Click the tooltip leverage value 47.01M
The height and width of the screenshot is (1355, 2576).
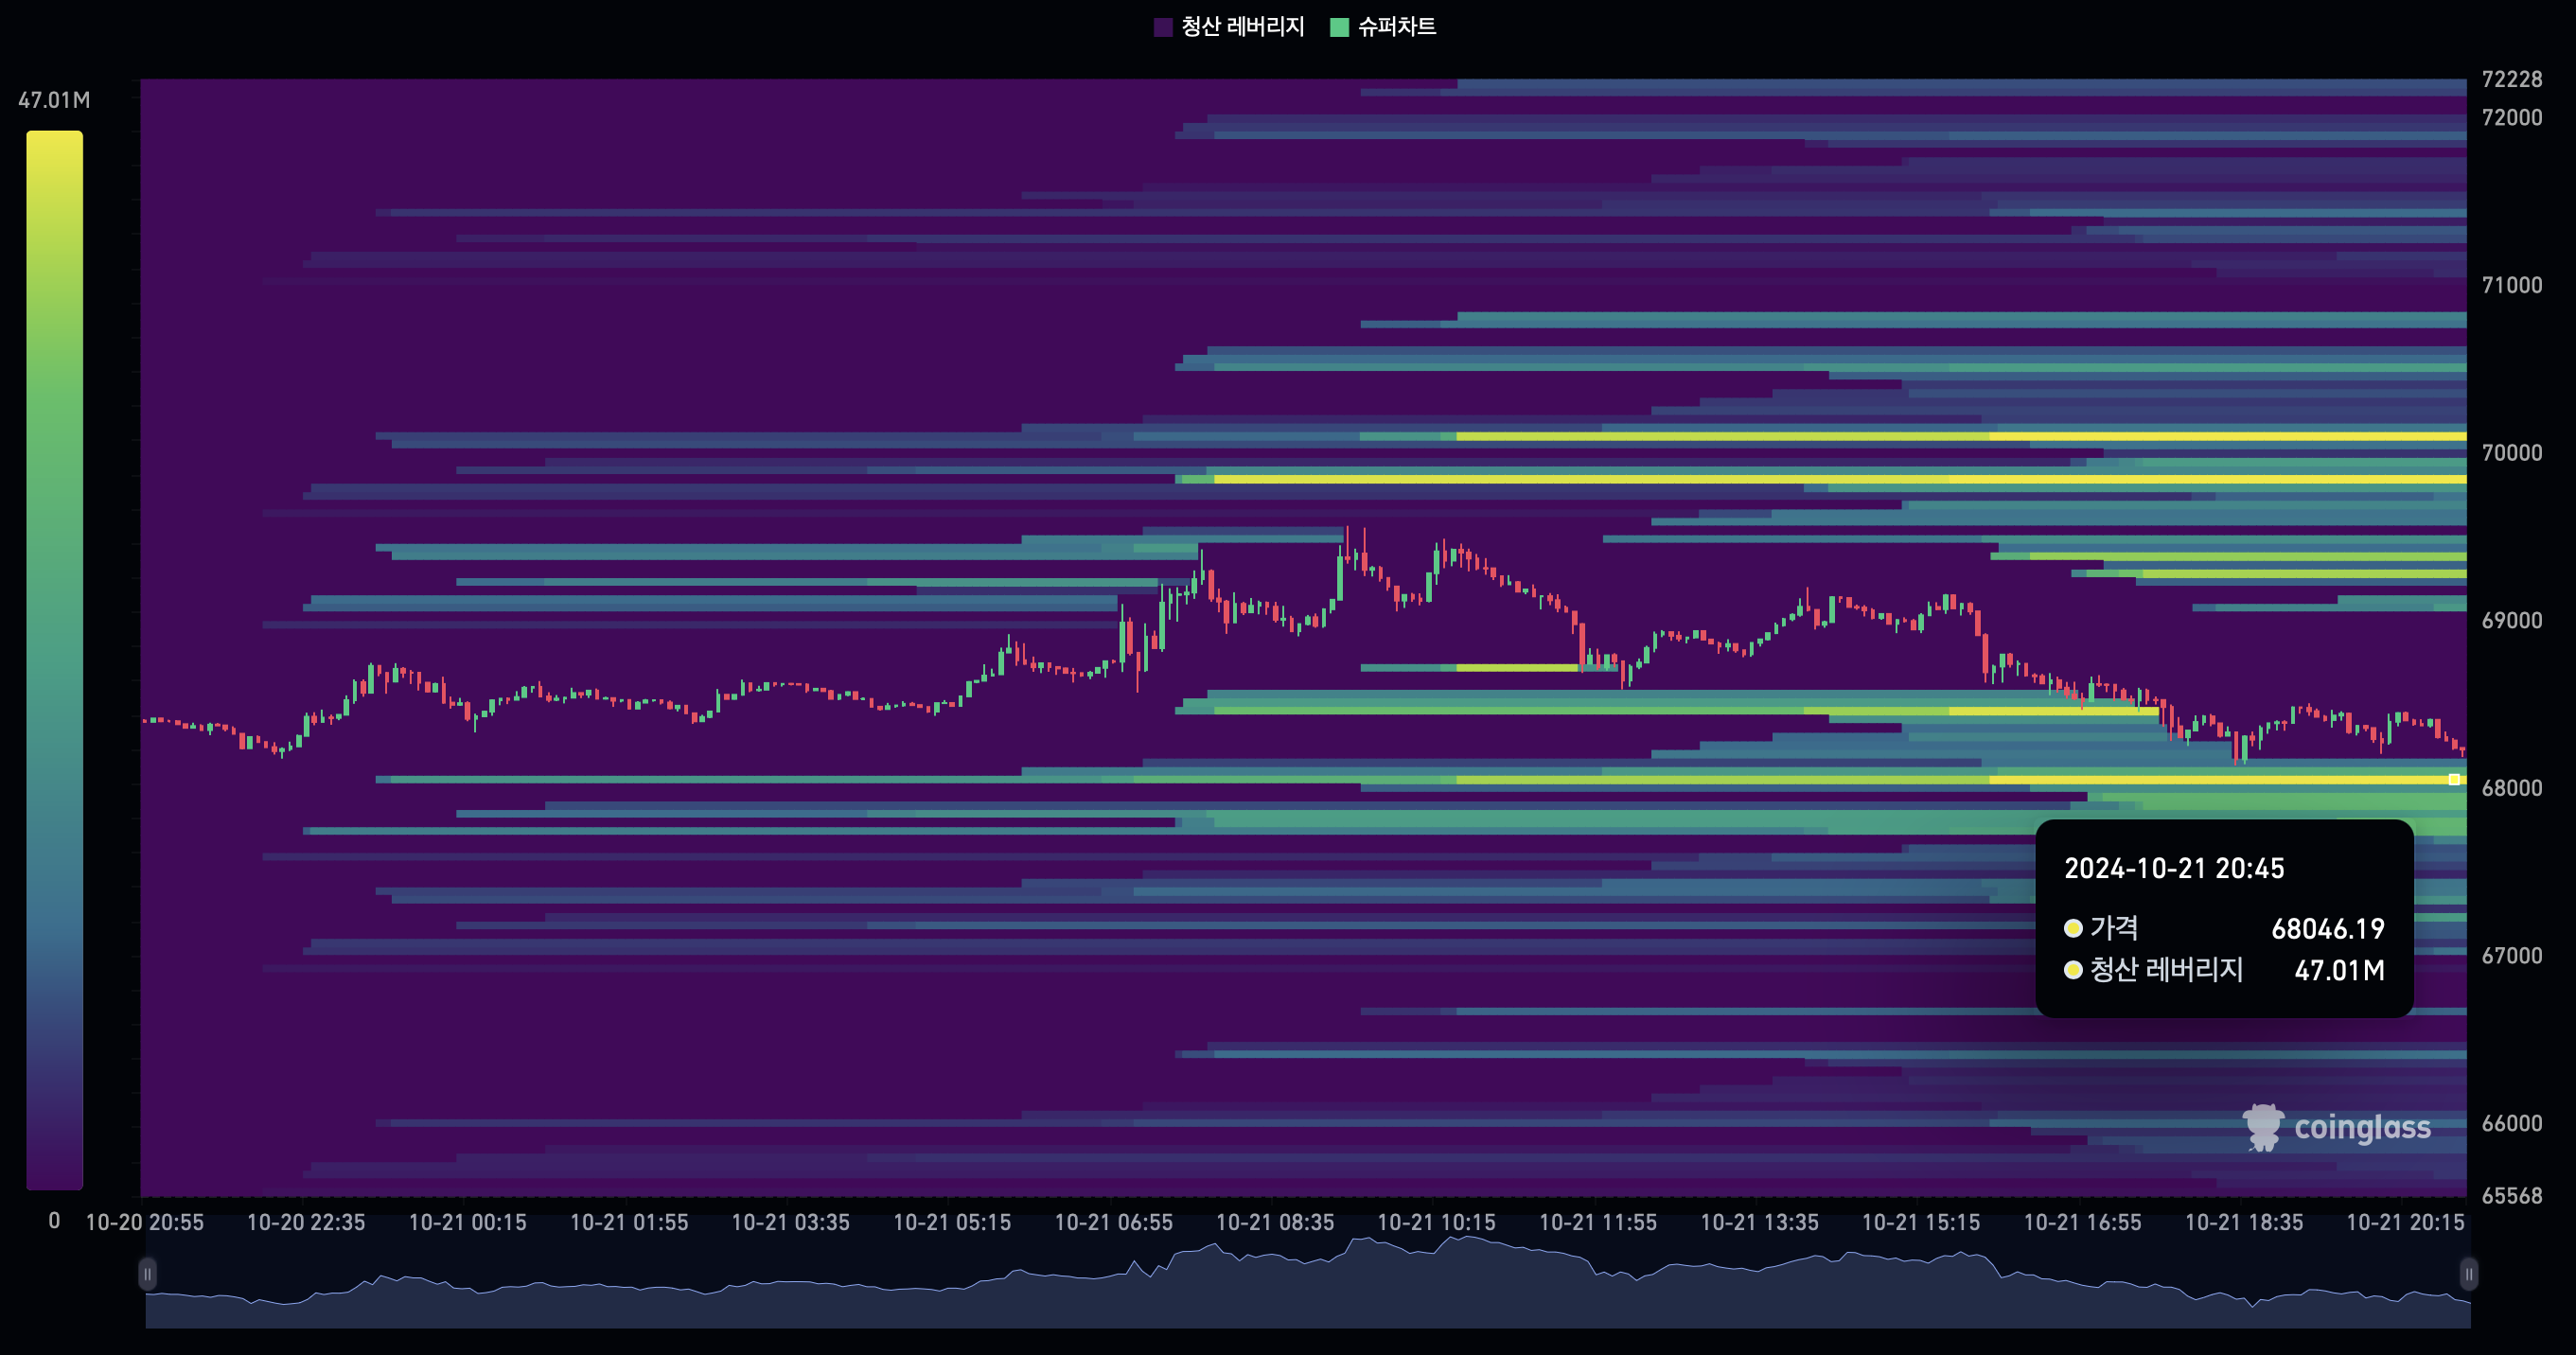[2339, 970]
